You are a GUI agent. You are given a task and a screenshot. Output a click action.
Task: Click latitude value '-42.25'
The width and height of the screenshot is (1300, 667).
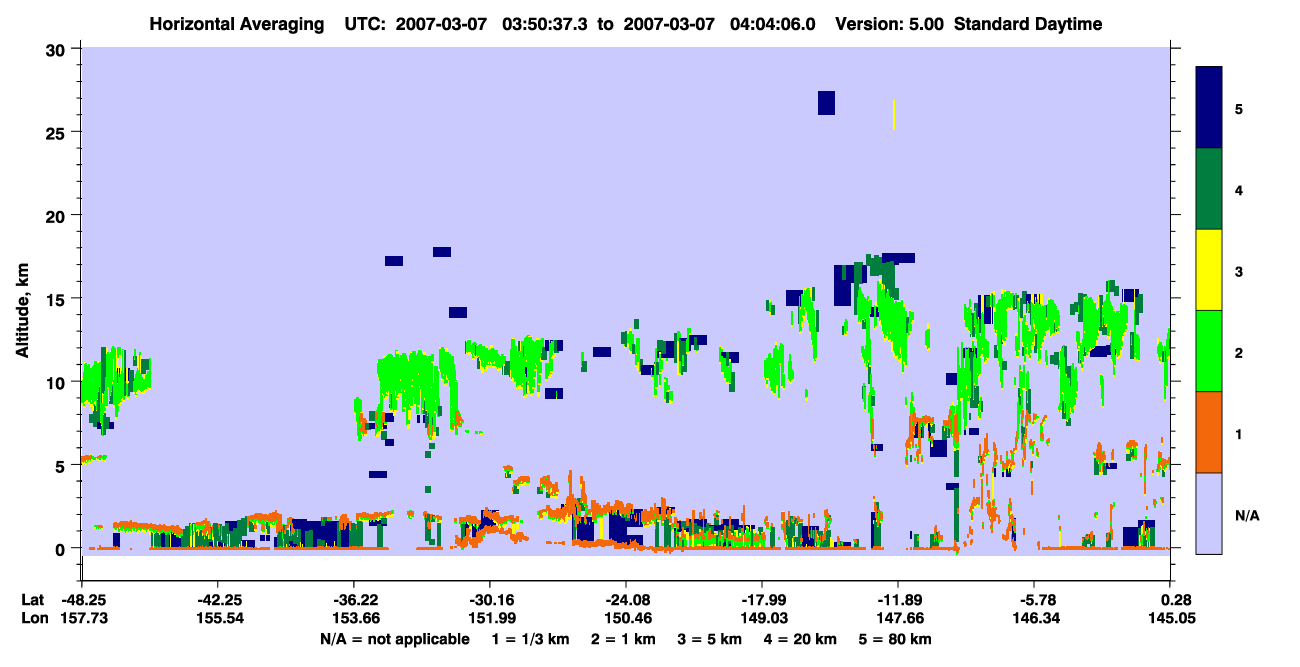click(218, 600)
